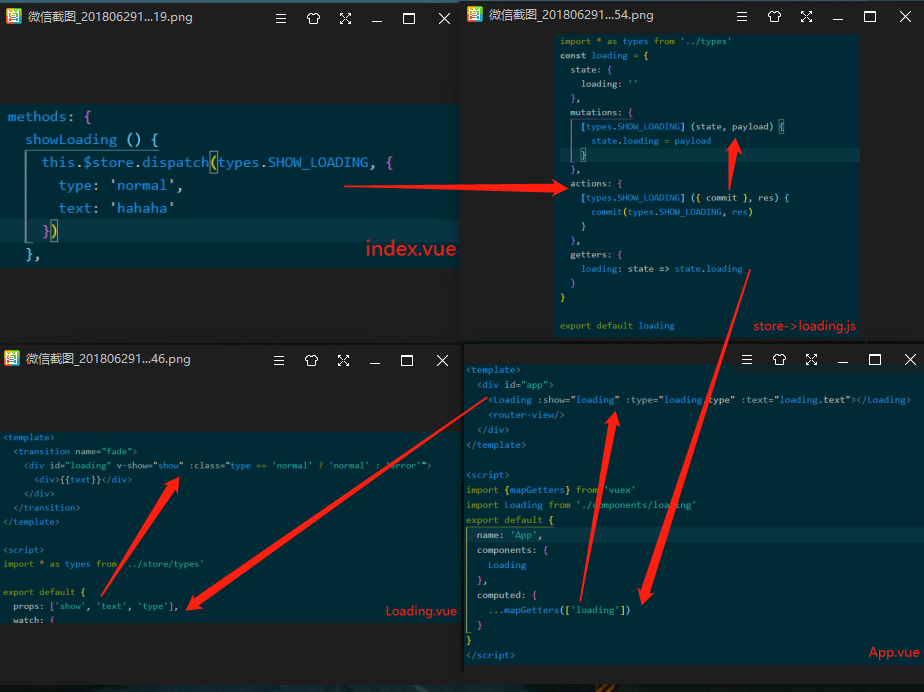Screen dimensions: 924x692
Task: Minimize the store loading.js window
Action: point(838,16)
